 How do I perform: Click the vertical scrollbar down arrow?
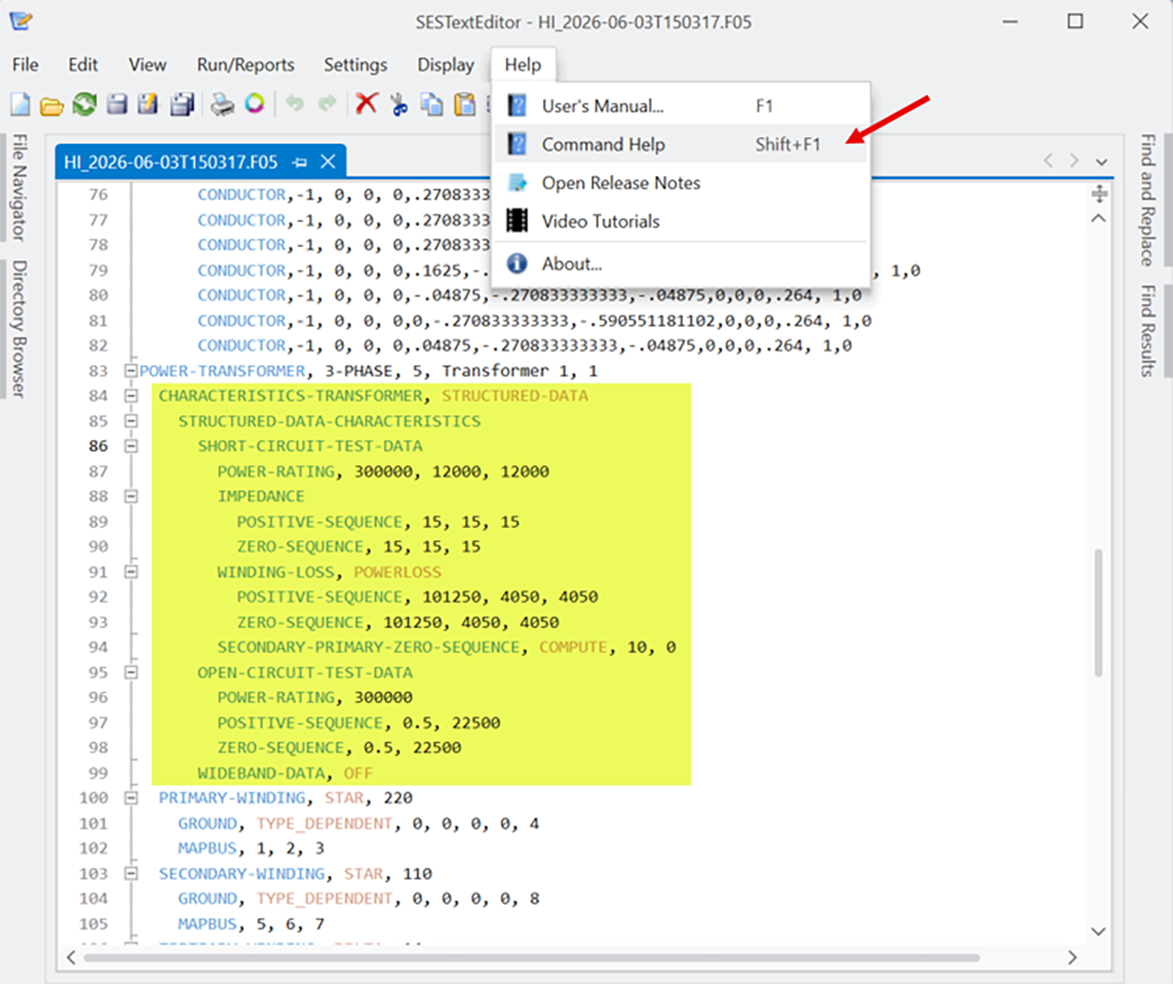tap(1098, 932)
